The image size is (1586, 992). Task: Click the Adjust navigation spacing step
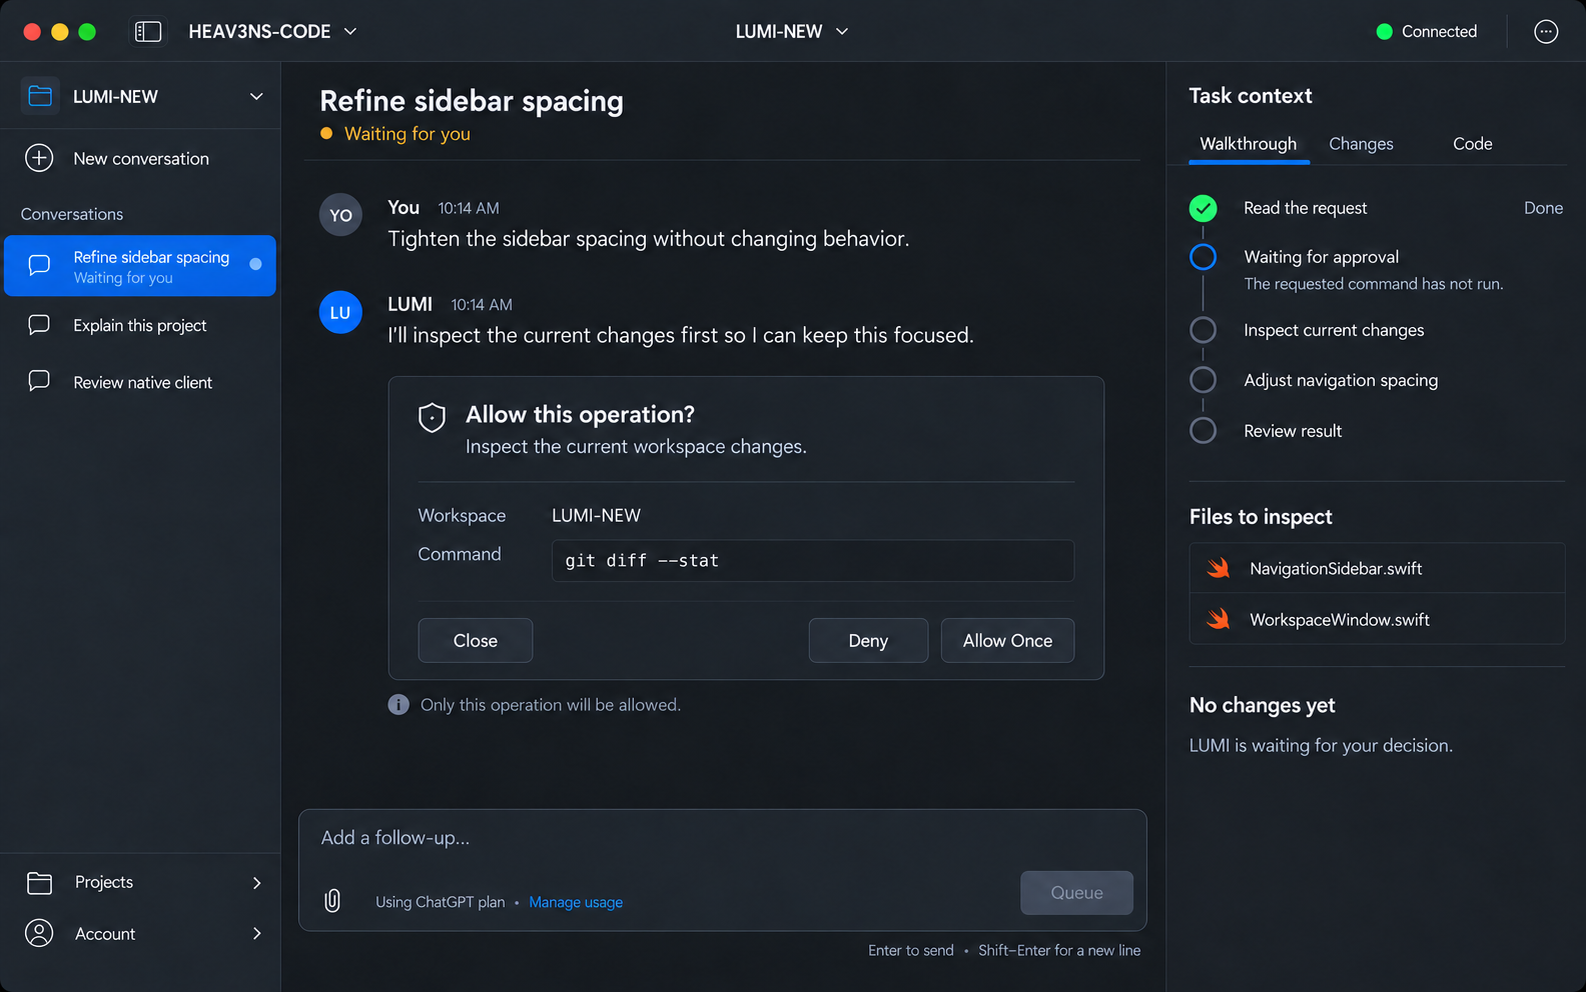[x=1341, y=380]
